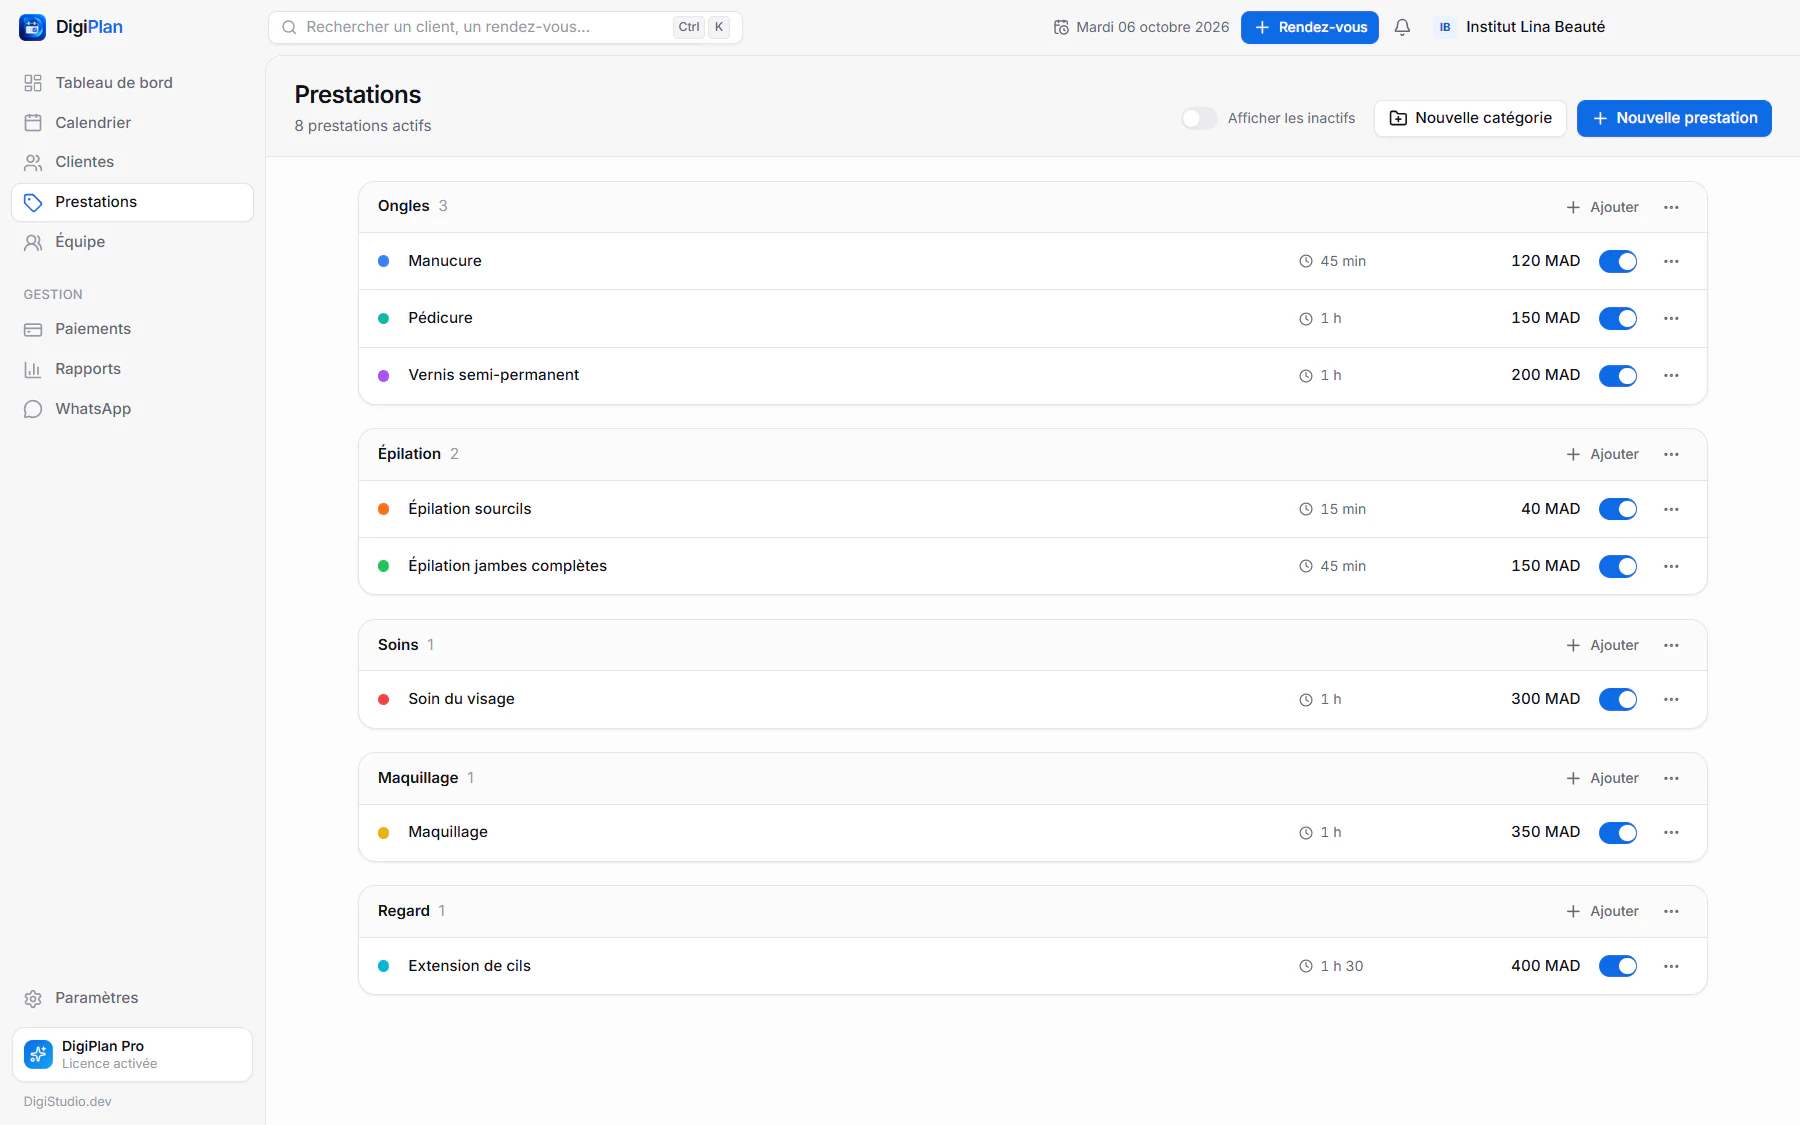Click the Nouvelle prestation button
The height and width of the screenshot is (1125, 1800).
pyautogui.click(x=1674, y=118)
